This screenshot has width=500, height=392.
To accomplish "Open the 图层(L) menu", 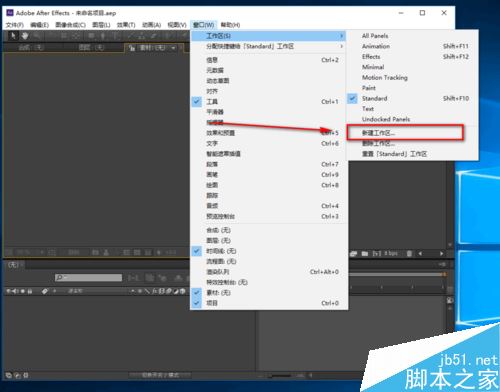I will click(101, 25).
